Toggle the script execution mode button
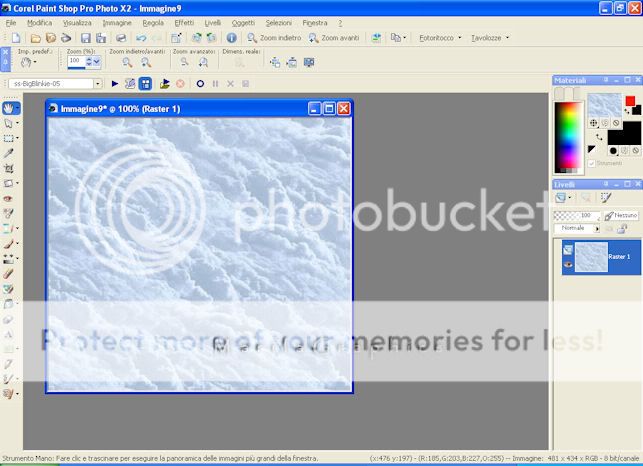This screenshot has width=643, height=466. 145,84
